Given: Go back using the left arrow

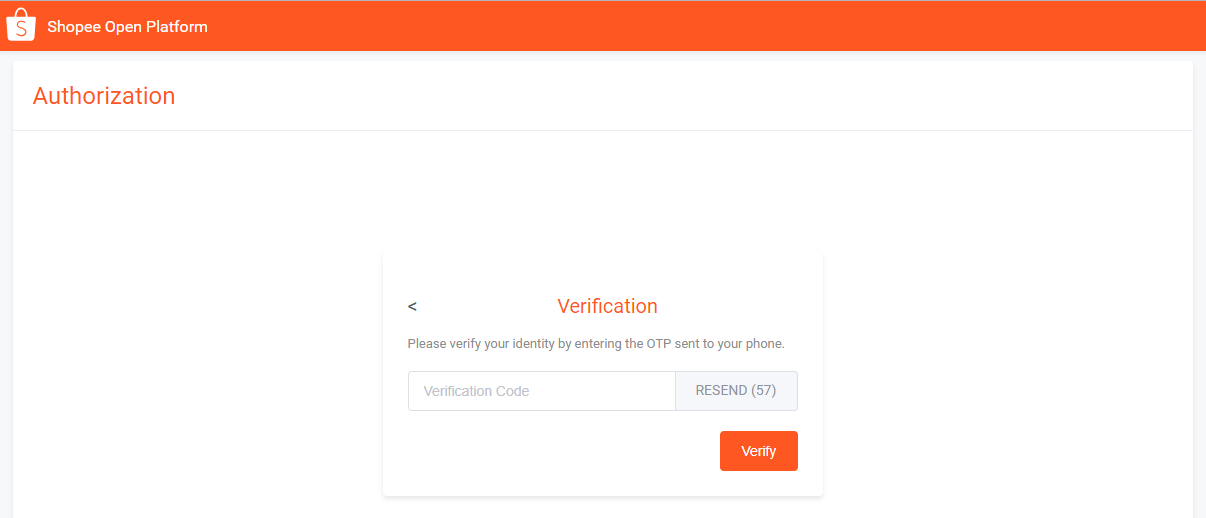Looking at the screenshot, I should (412, 307).
